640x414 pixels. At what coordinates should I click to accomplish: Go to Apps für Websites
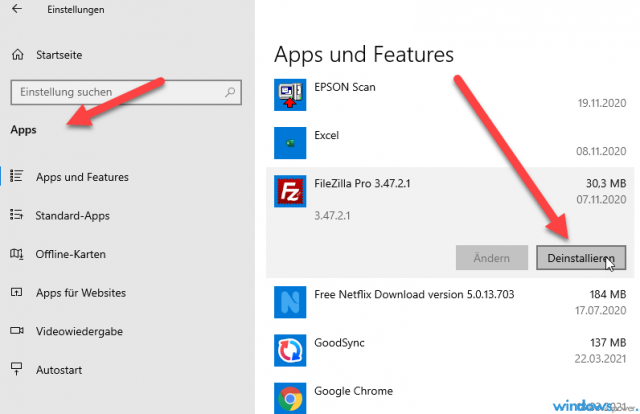pos(80,293)
